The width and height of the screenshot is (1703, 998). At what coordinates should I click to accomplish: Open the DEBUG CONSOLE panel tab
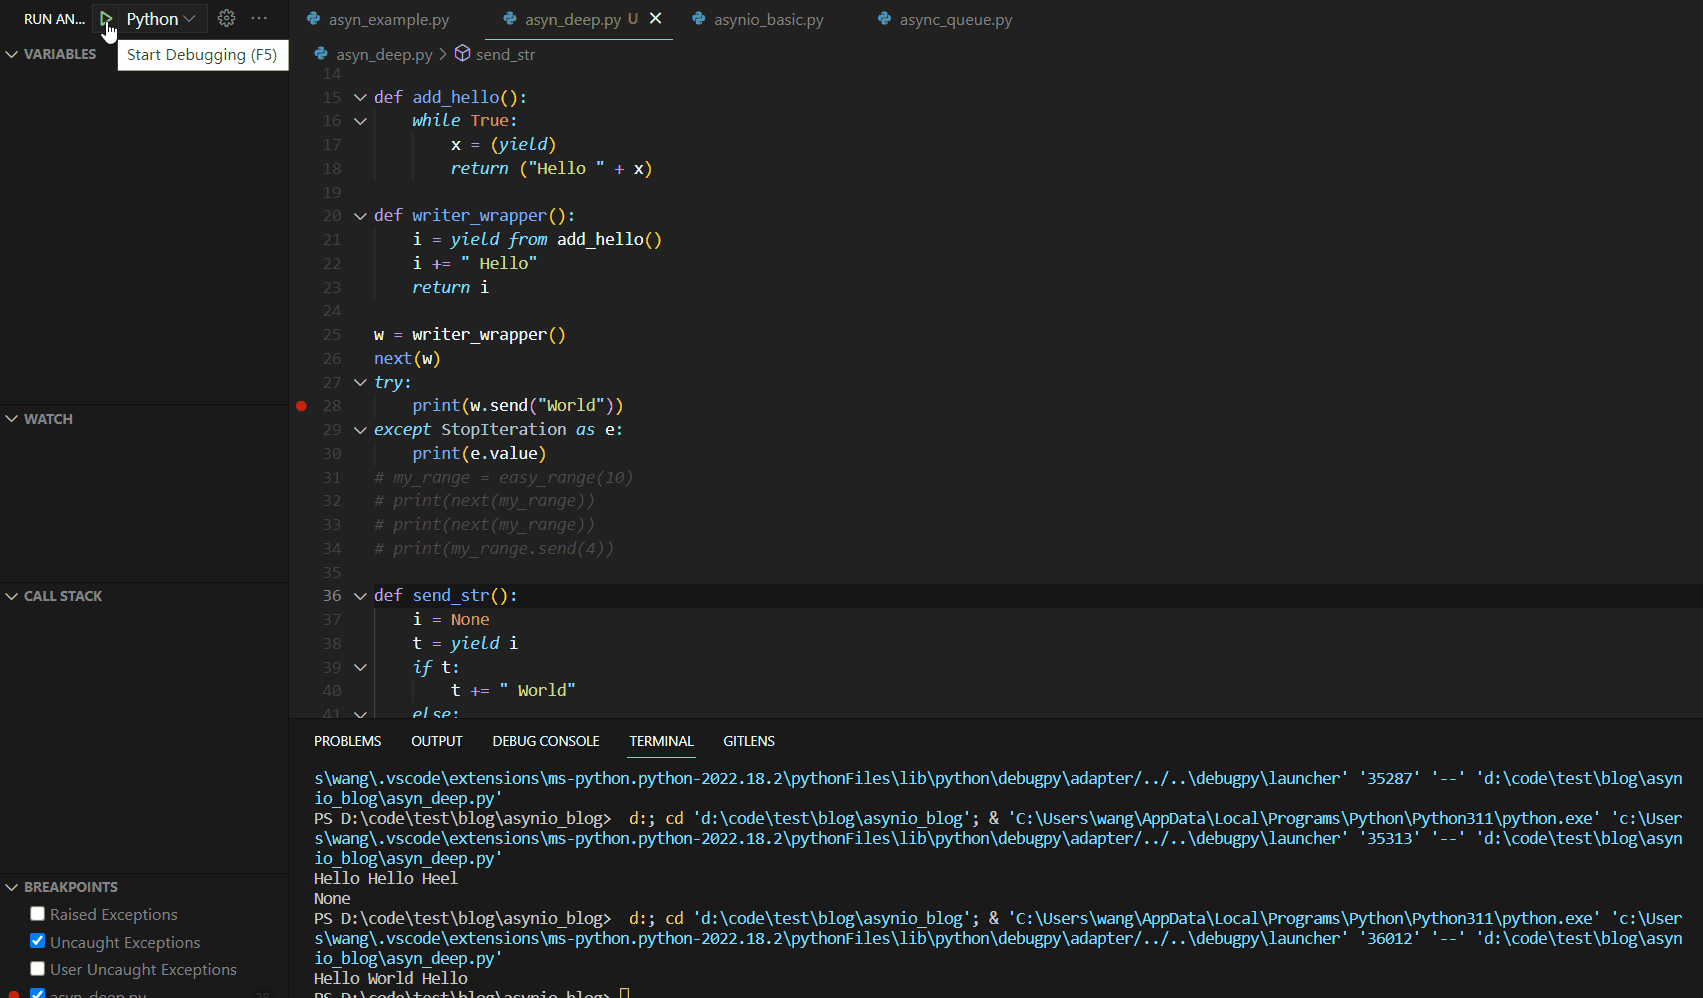(x=545, y=741)
